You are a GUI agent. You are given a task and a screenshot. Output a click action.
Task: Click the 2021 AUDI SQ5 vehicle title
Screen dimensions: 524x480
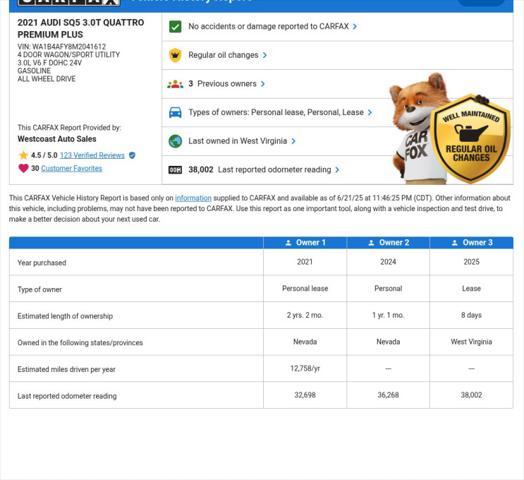pyautogui.click(x=81, y=29)
